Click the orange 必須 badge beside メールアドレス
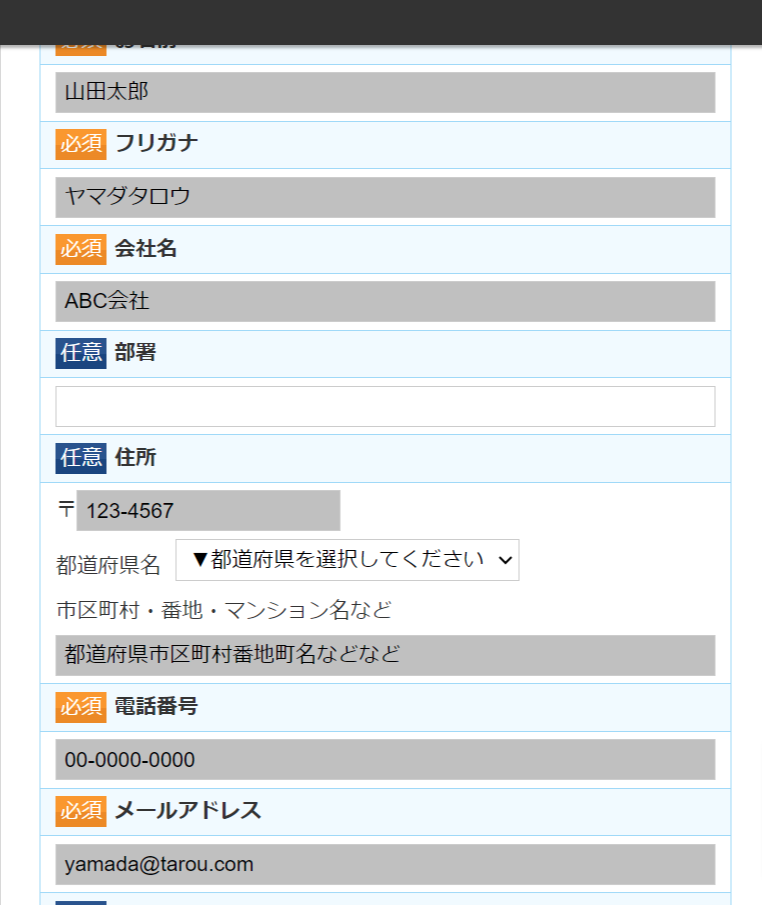762x905 pixels. click(81, 811)
